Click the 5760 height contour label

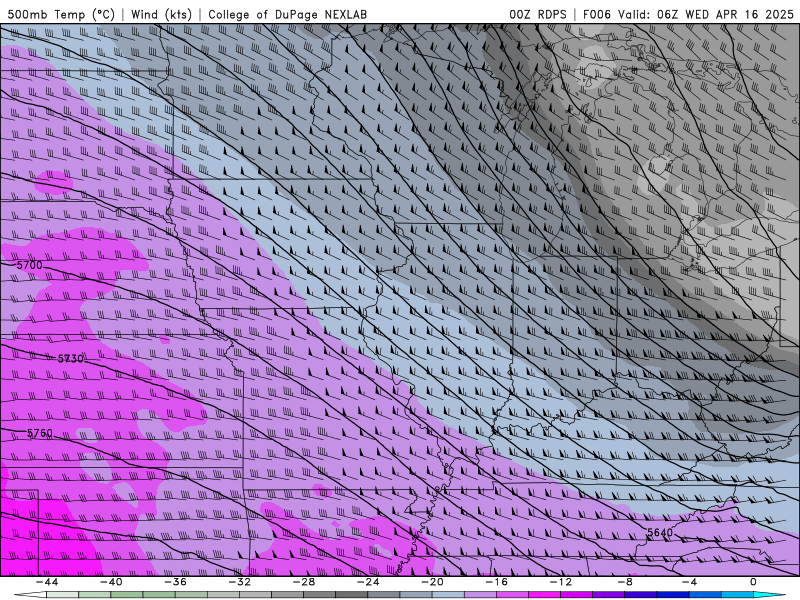point(40,433)
